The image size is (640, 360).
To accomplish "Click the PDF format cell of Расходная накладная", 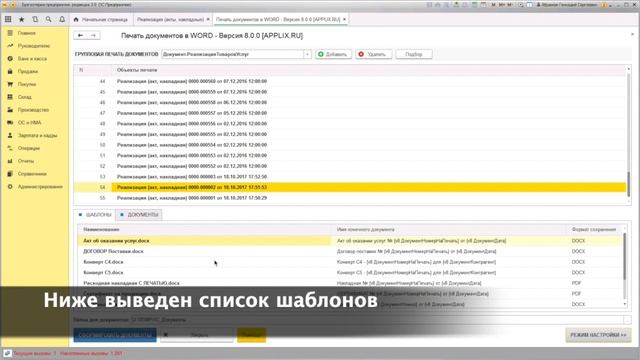I will (x=576, y=283).
